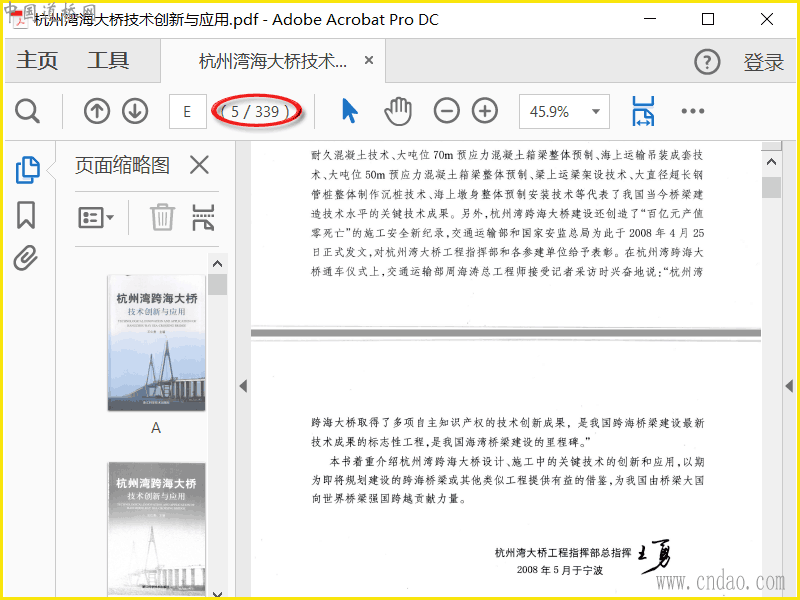Screen dimensions: 800x600
Task: Open the help question mark
Action: (707, 62)
